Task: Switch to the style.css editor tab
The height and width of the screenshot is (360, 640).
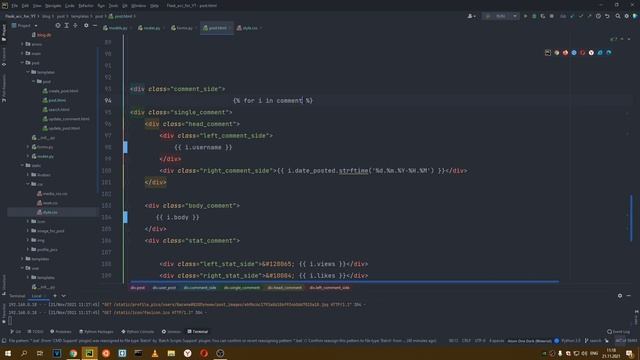Action: tap(249, 28)
